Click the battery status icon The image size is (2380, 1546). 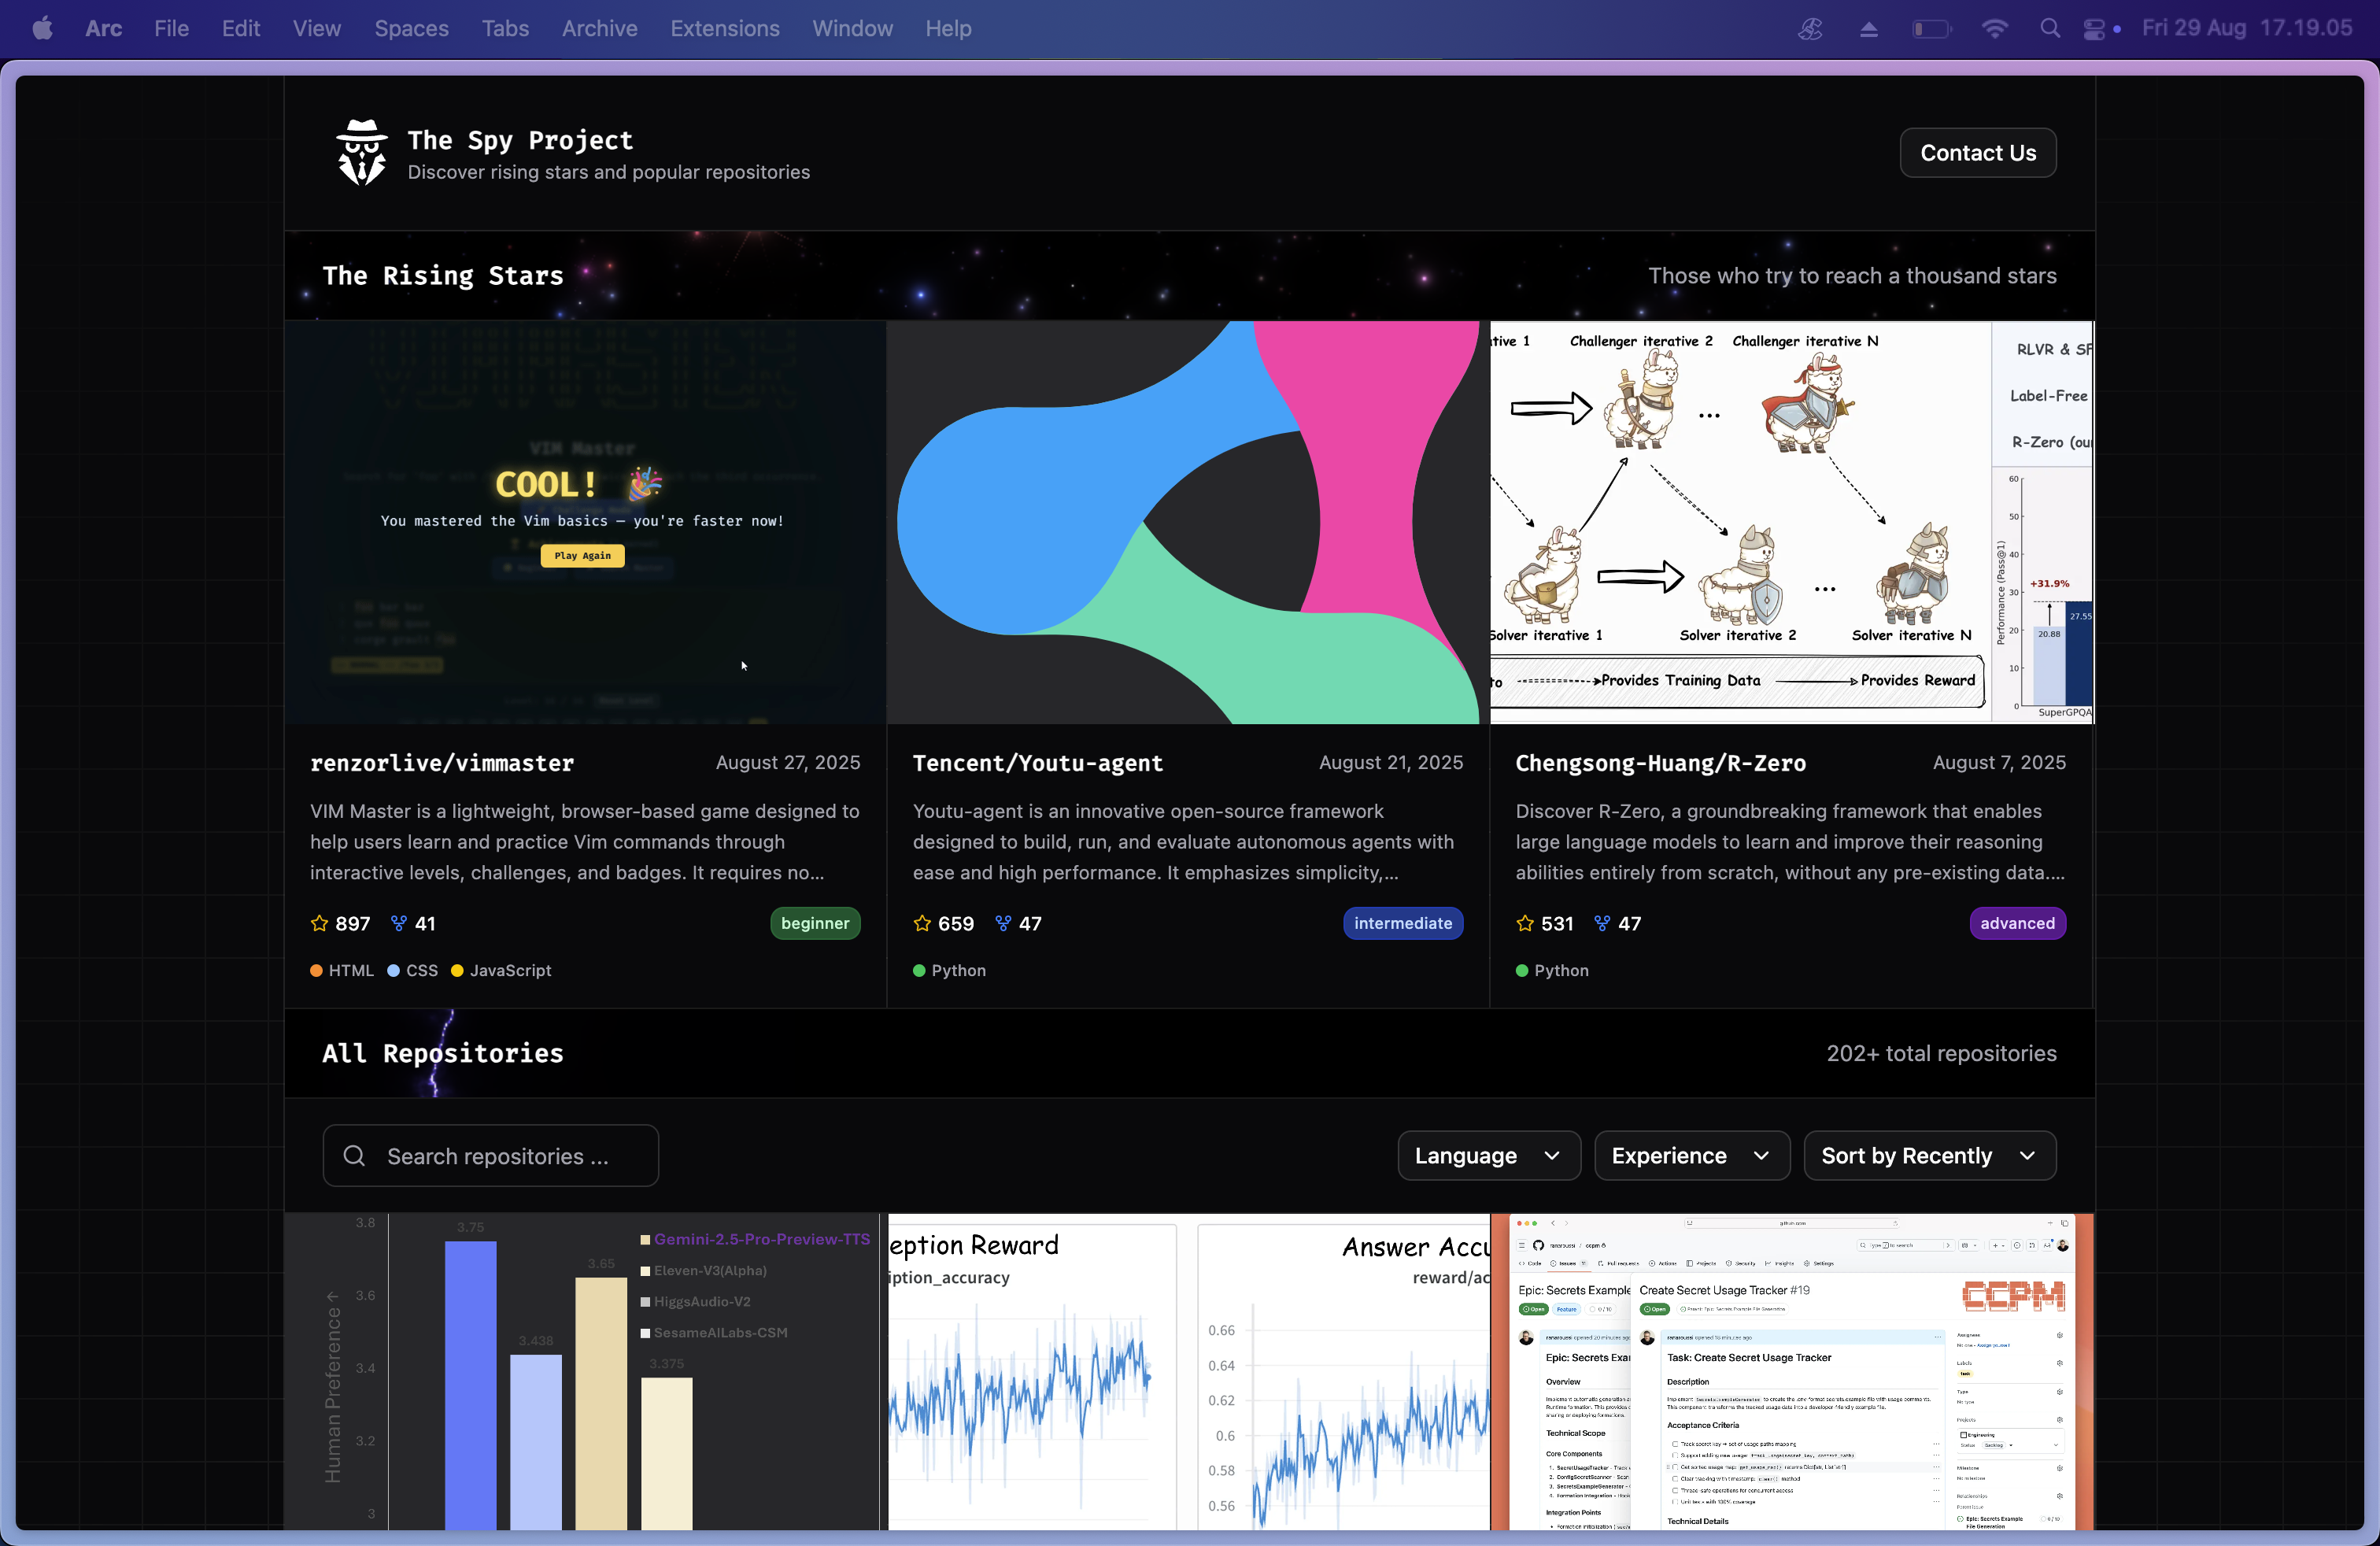1932,29
